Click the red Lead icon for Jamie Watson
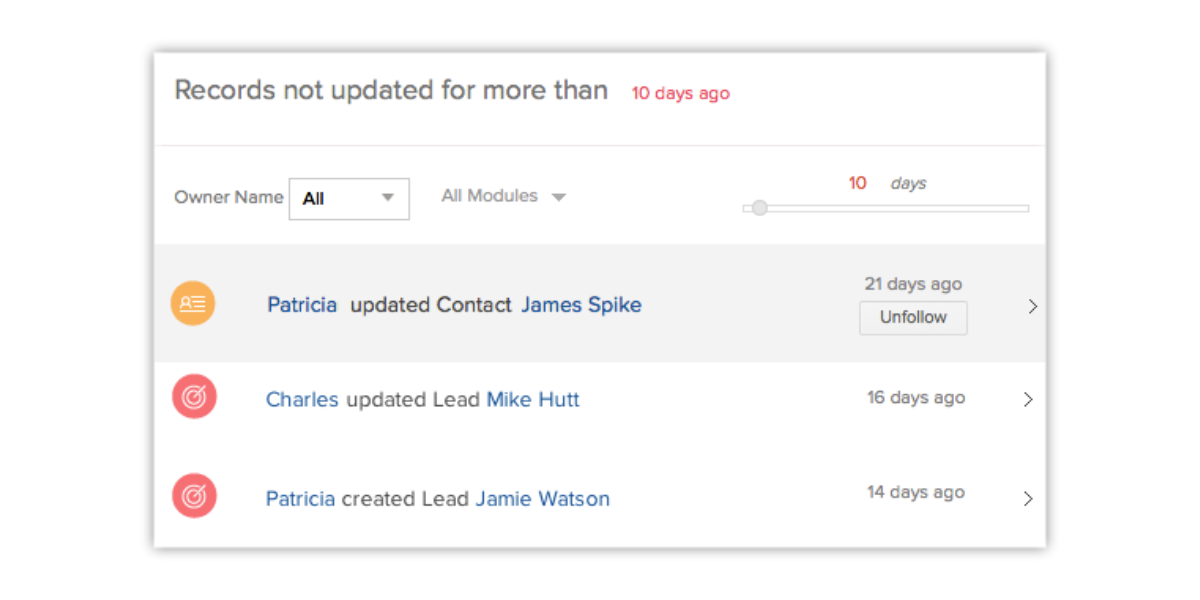Viewport: 1200px width, 600px height. (x=194, y=496)
